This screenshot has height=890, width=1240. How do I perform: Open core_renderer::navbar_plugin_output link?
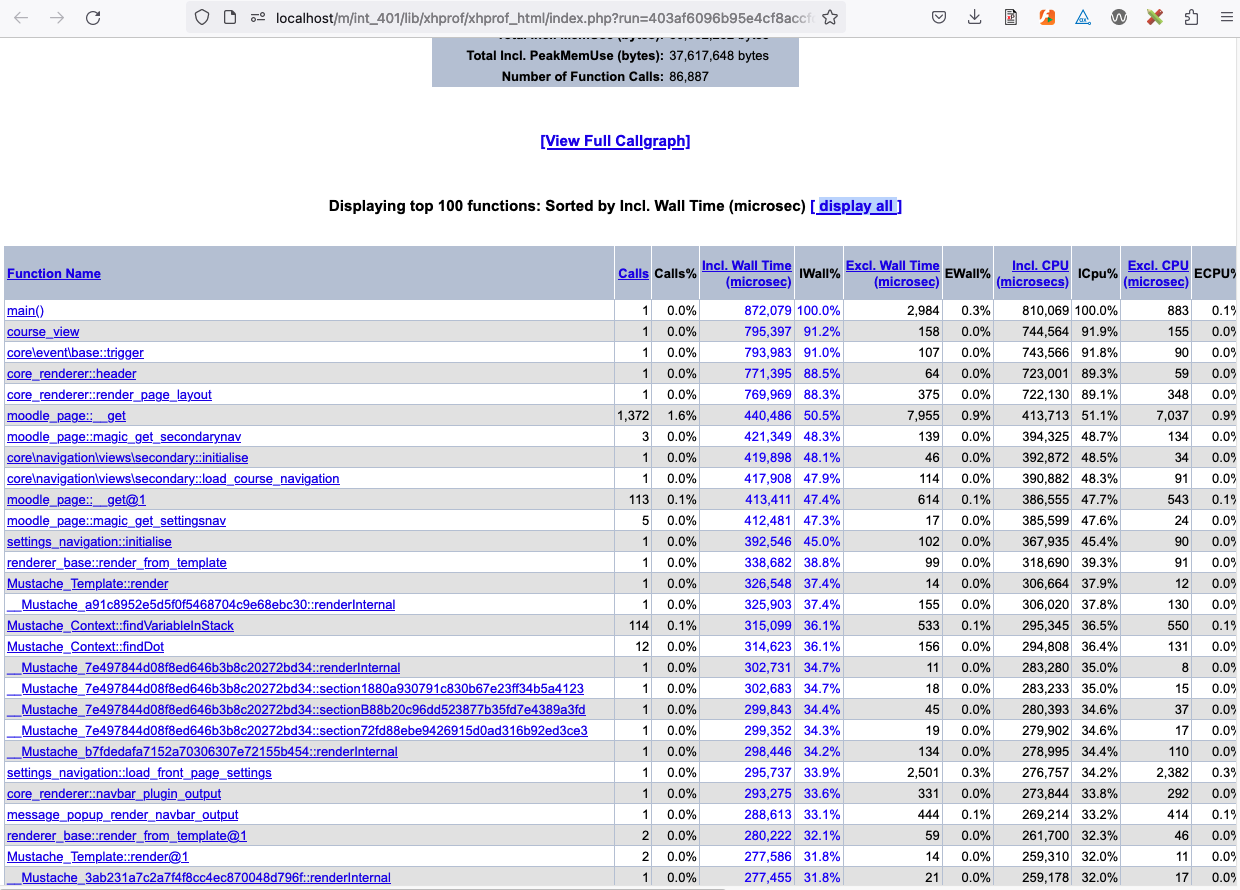114,794
